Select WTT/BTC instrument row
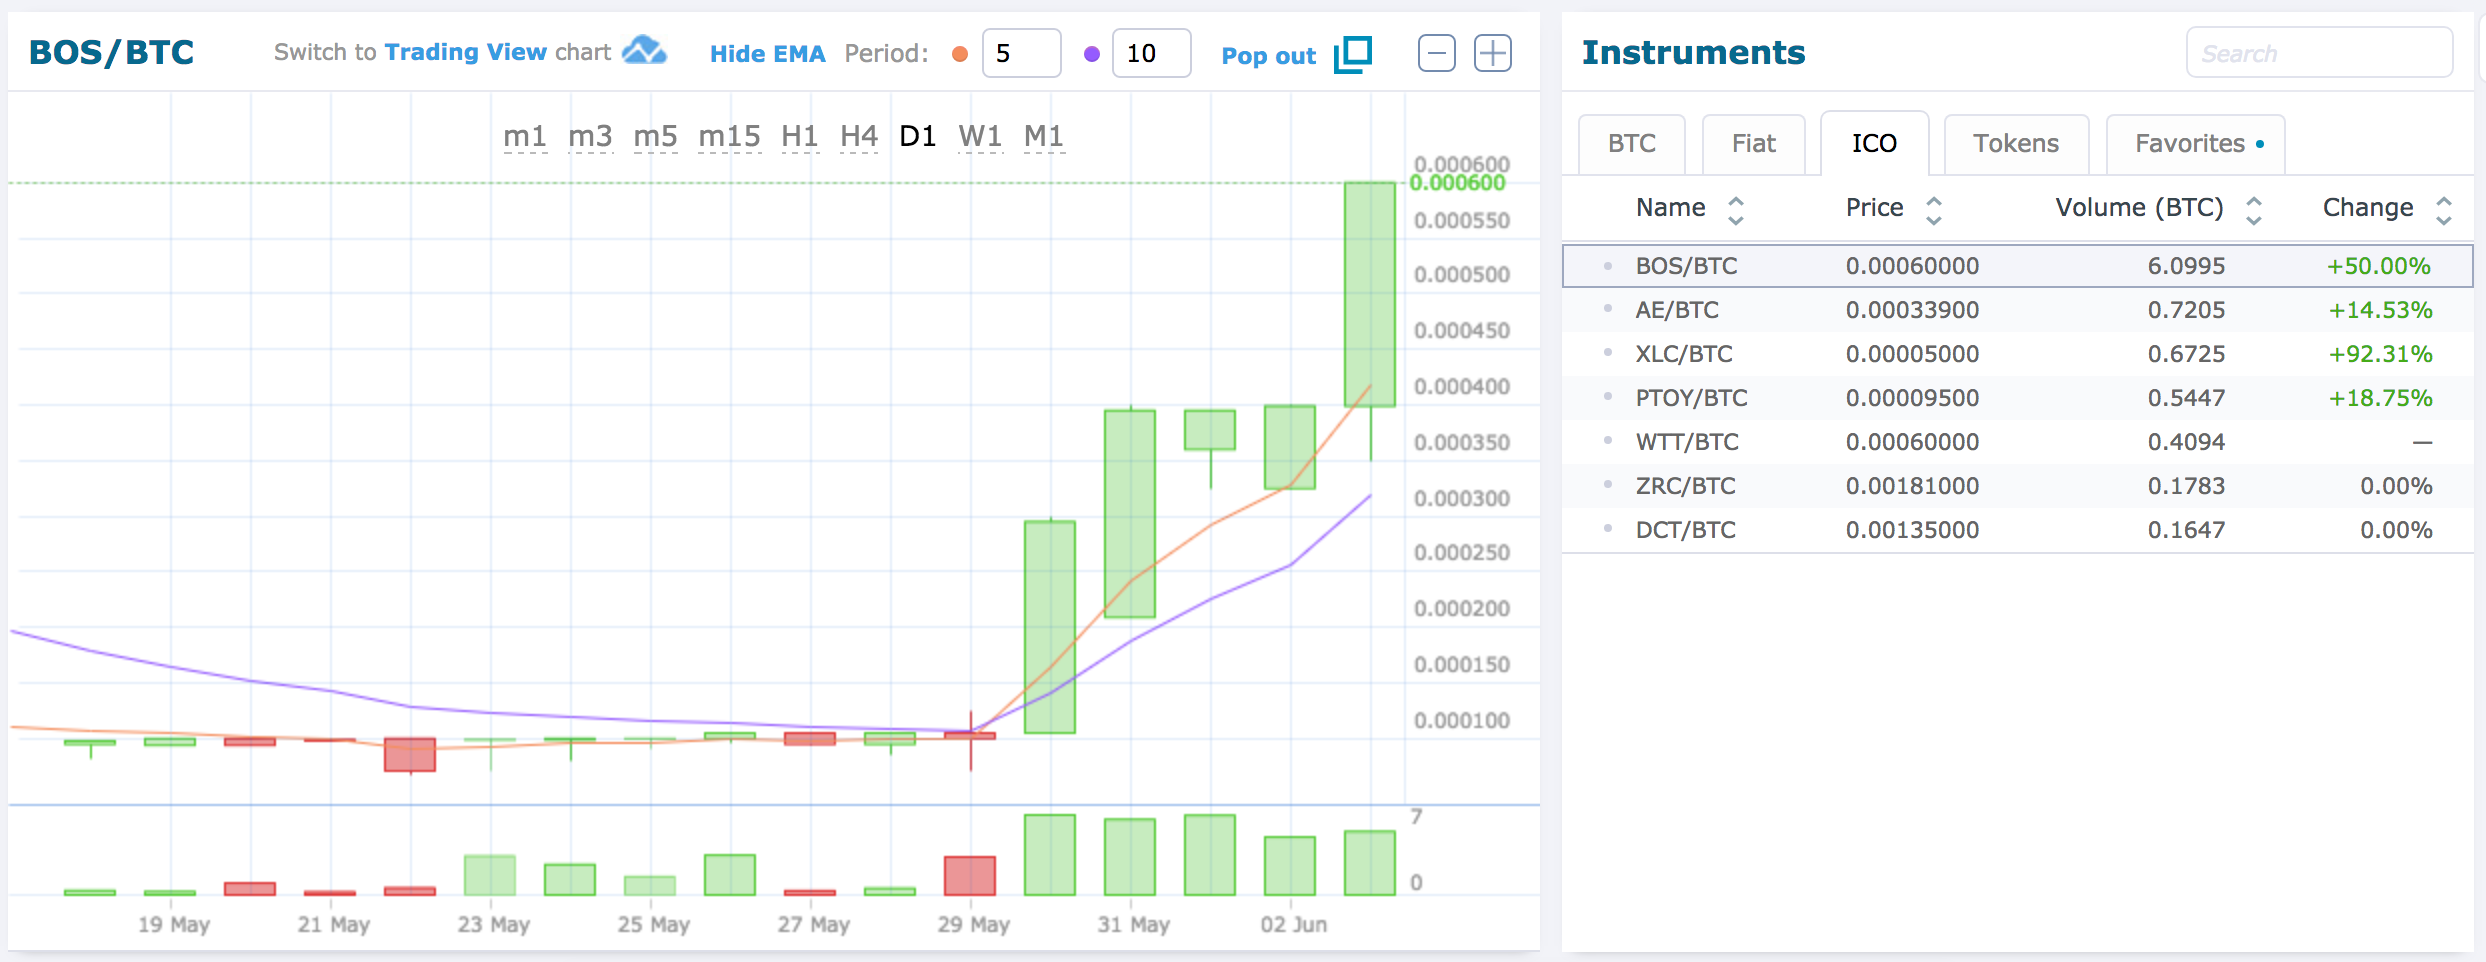The image size is (2486, 962). 2018,442
